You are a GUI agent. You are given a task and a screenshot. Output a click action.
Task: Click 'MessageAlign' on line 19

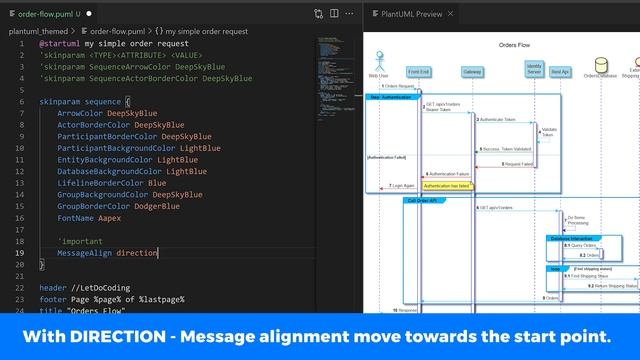tap(84, 253)
